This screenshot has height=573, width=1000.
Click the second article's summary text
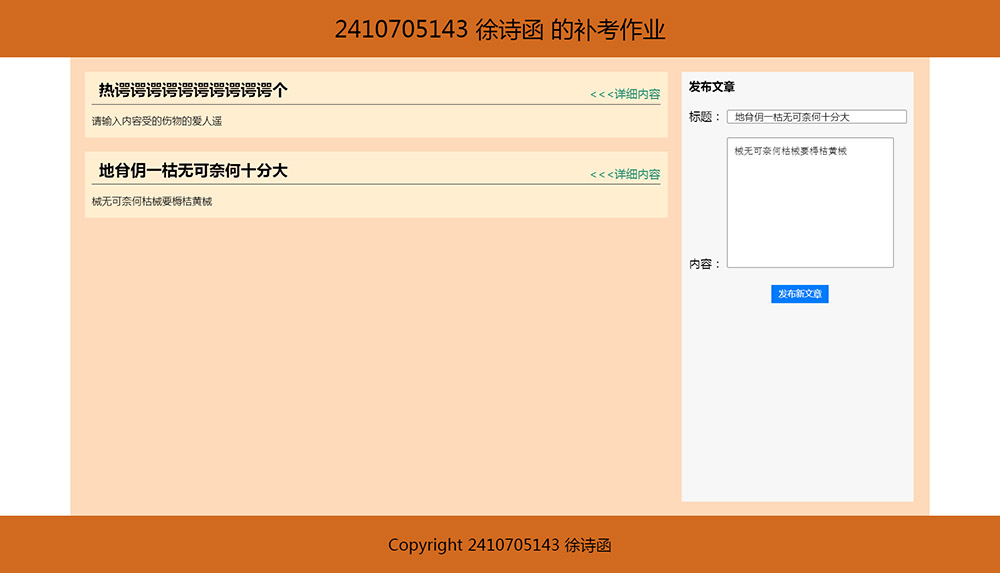click(x=152, y=201)
